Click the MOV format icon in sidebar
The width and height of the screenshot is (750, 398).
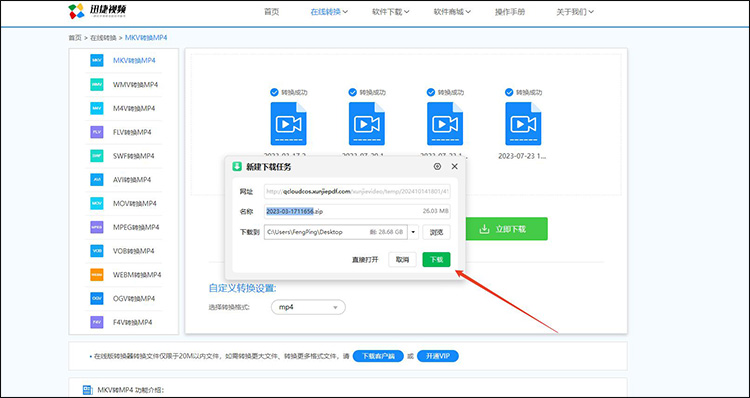click(97, 203)
